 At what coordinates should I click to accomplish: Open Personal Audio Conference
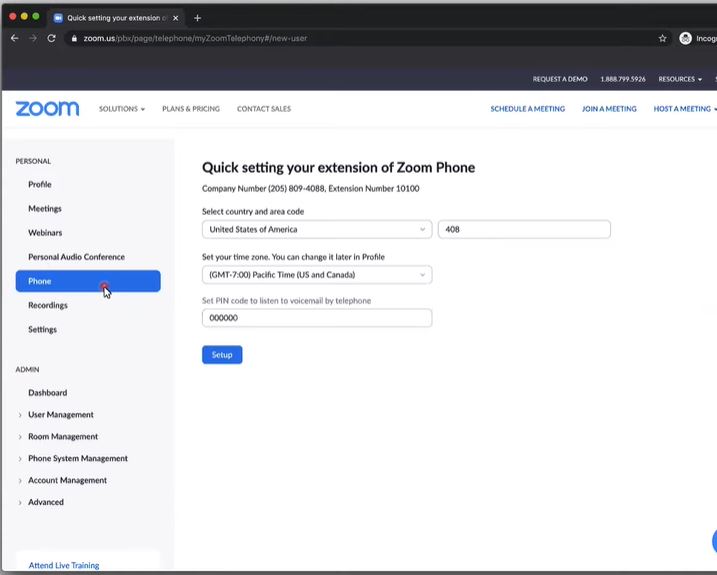pyautogui.click(x=76, y=257)
